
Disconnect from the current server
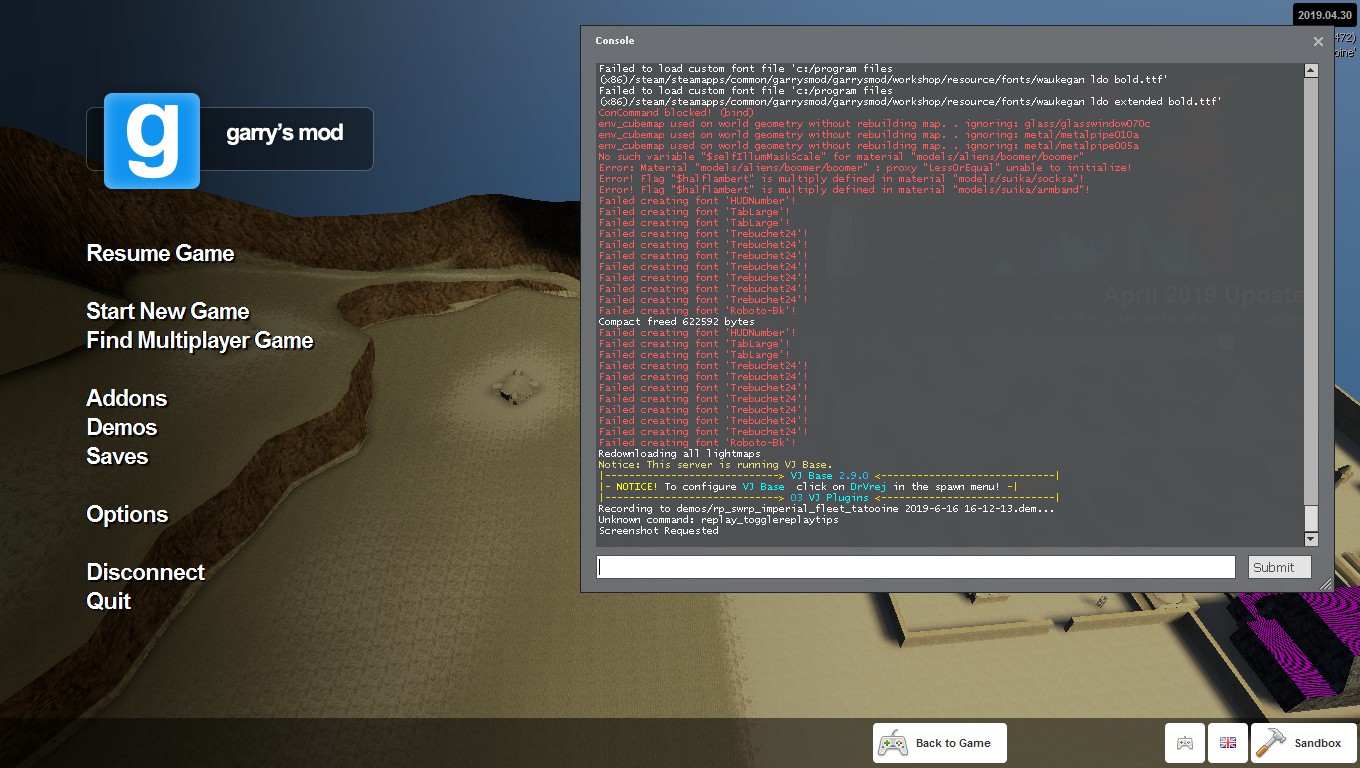[145, 572]
